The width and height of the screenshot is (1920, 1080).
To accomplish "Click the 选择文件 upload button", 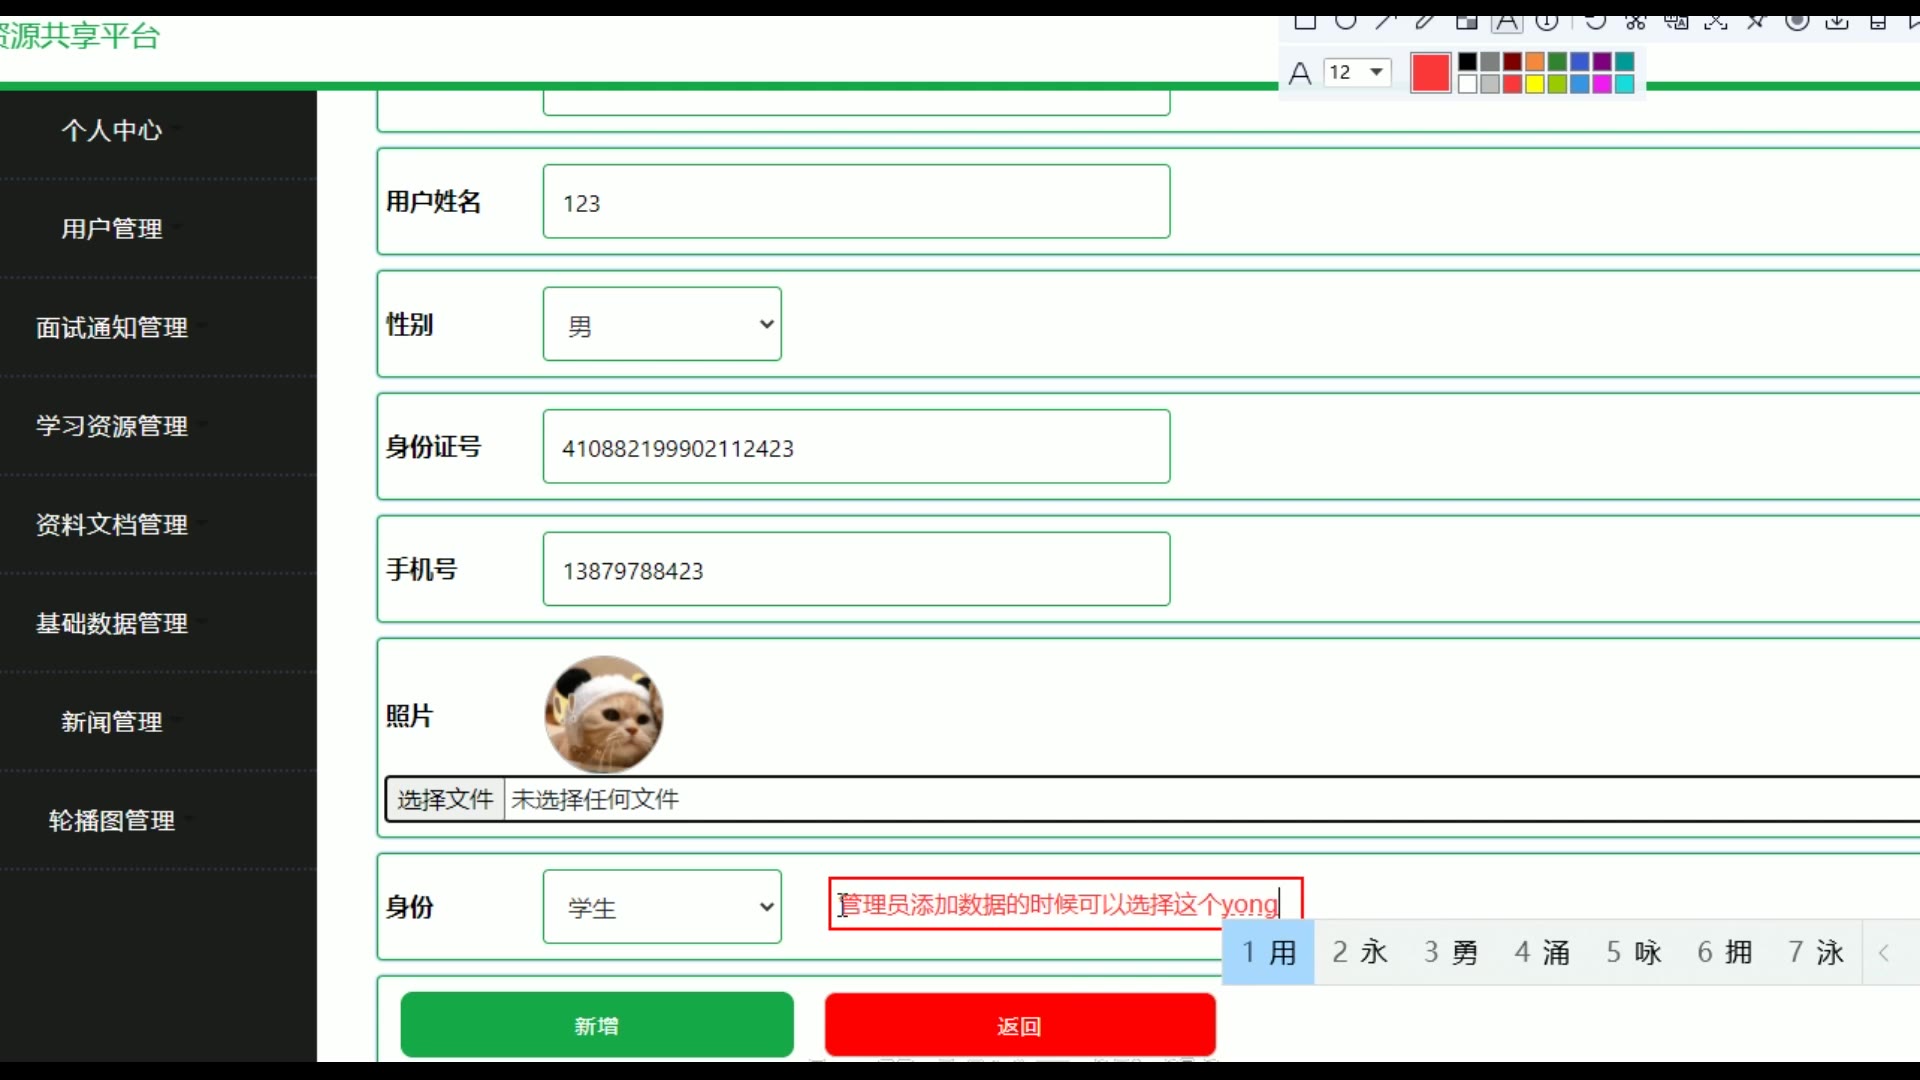I will pyautogui.click(x=445, y=799).
